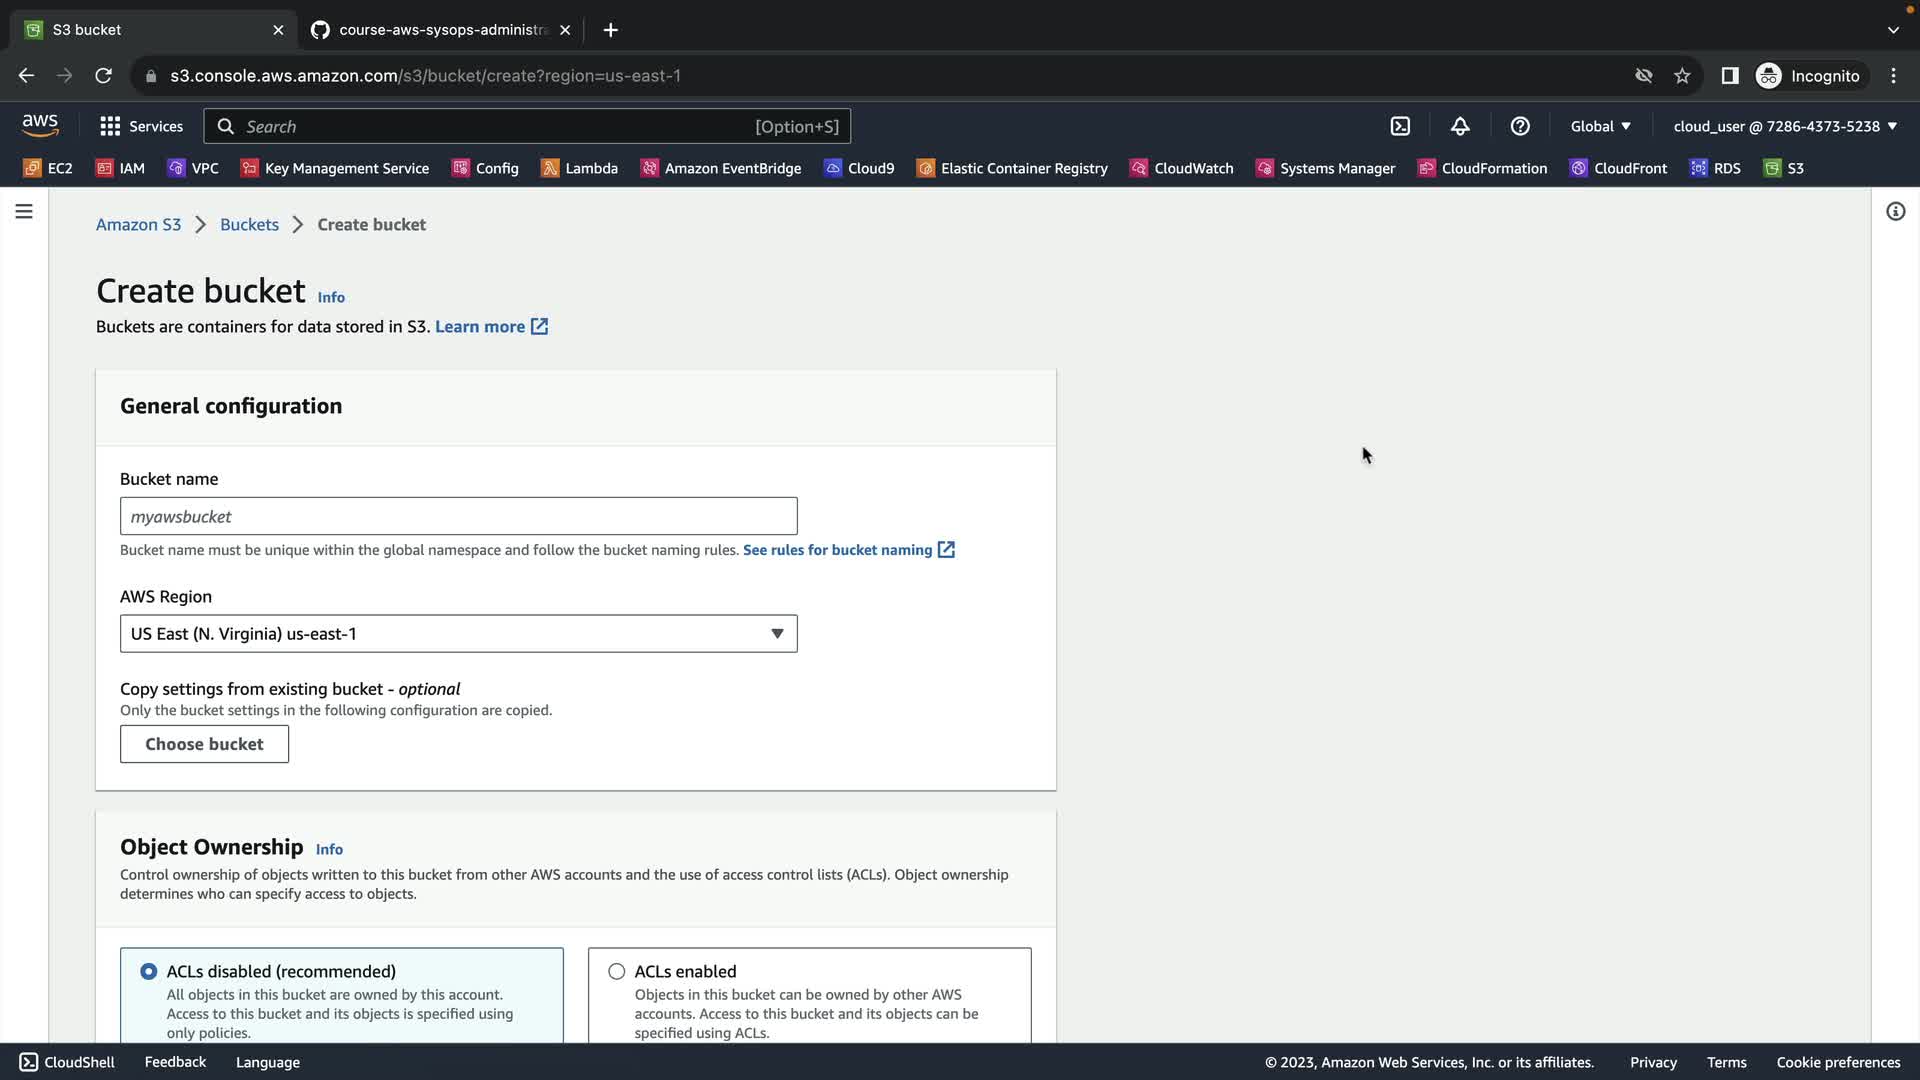Click the AWS logo home icon
This screenshot has width=1920, height=1080.
tap(40, 125)
